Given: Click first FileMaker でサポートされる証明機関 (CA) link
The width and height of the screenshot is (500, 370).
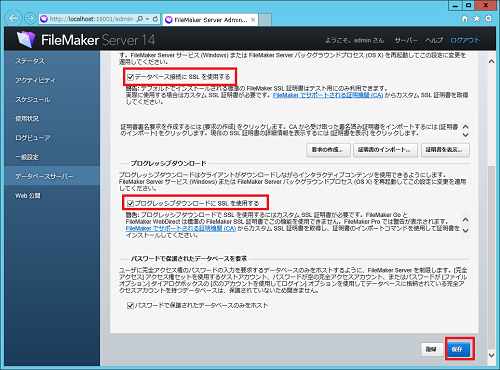Looking at the screenshot, I should (328, 95).
